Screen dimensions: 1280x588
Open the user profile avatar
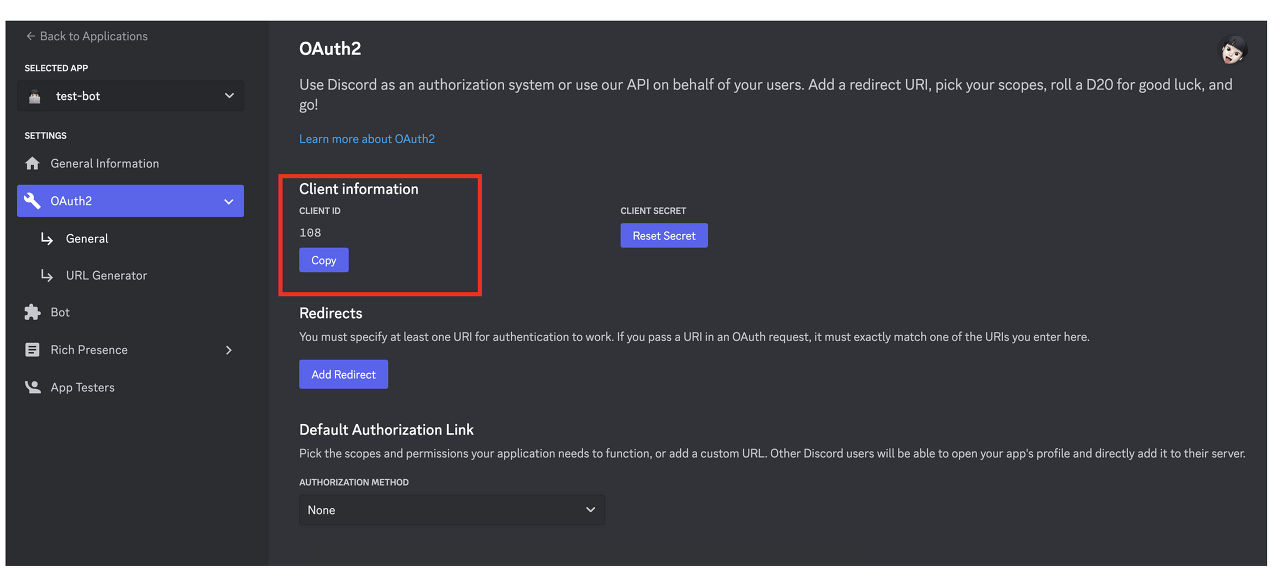(1233, 49)
